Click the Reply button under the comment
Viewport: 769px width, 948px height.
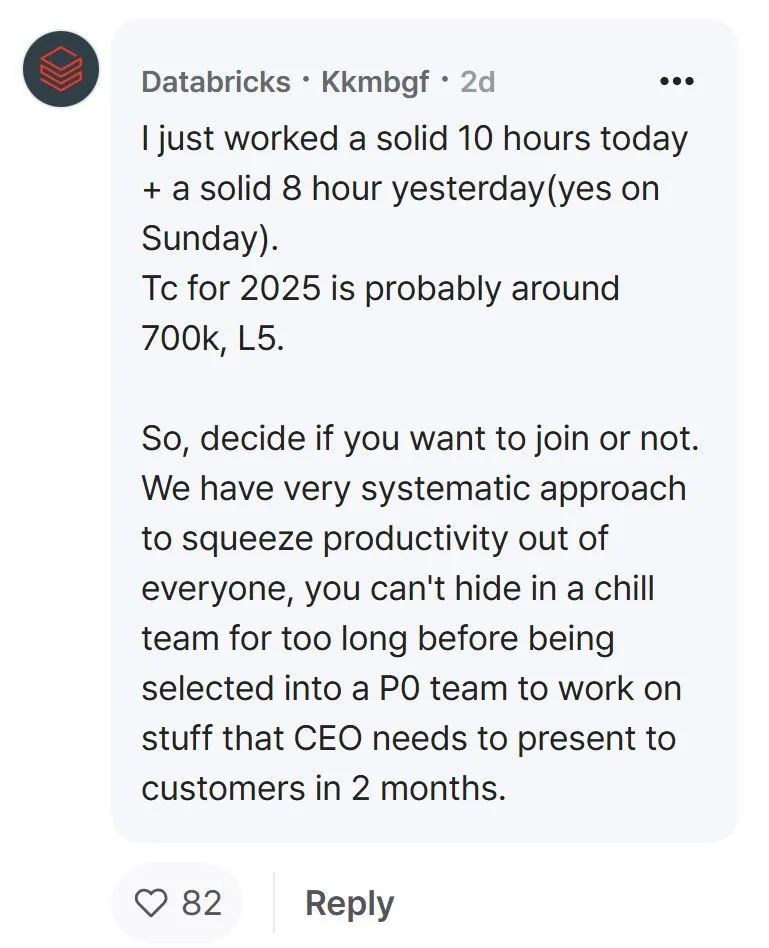(349, 904)
